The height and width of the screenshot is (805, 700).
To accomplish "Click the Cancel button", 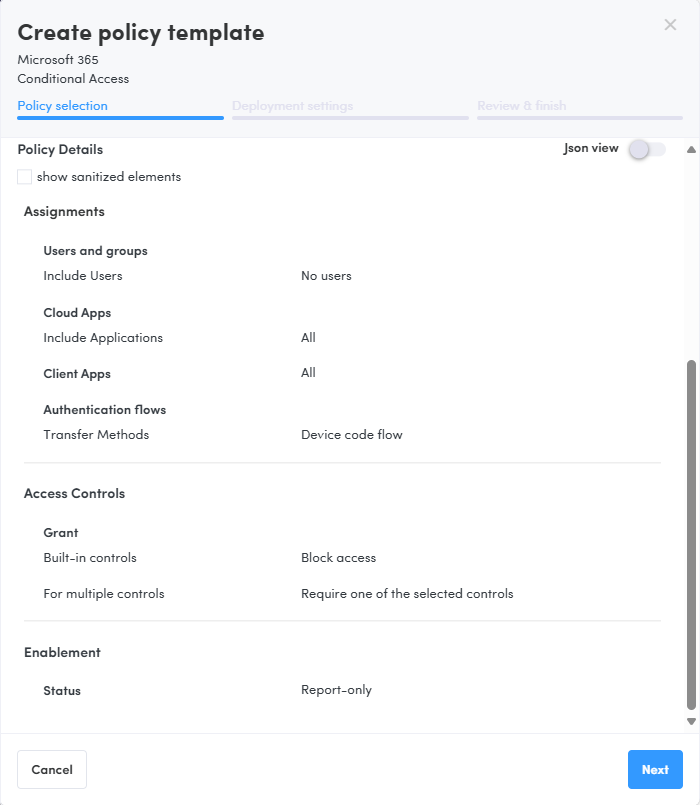I will (x=52, y=770).
